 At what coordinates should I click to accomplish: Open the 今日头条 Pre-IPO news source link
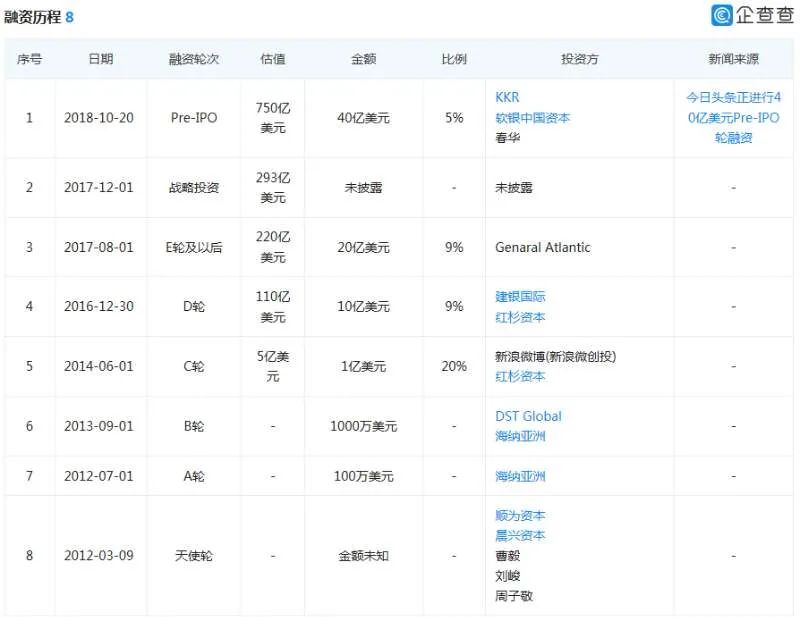(x=733, y=117)
